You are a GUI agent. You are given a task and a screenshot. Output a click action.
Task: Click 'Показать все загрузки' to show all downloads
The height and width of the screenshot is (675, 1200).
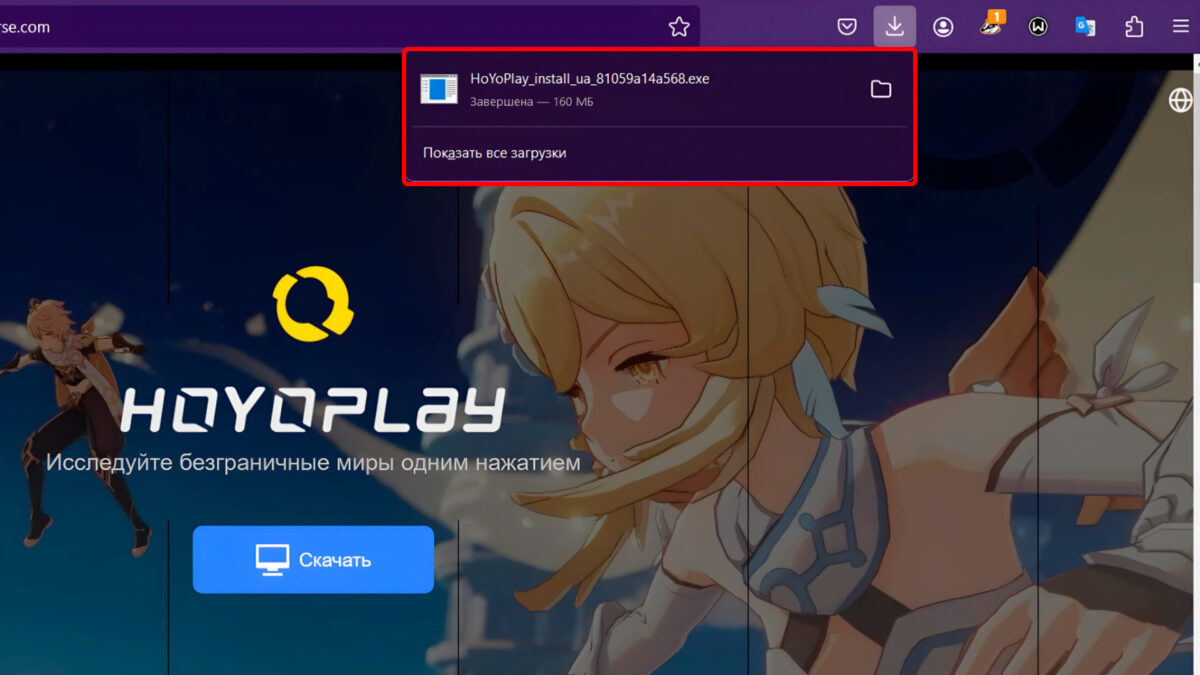pos(494,153)
